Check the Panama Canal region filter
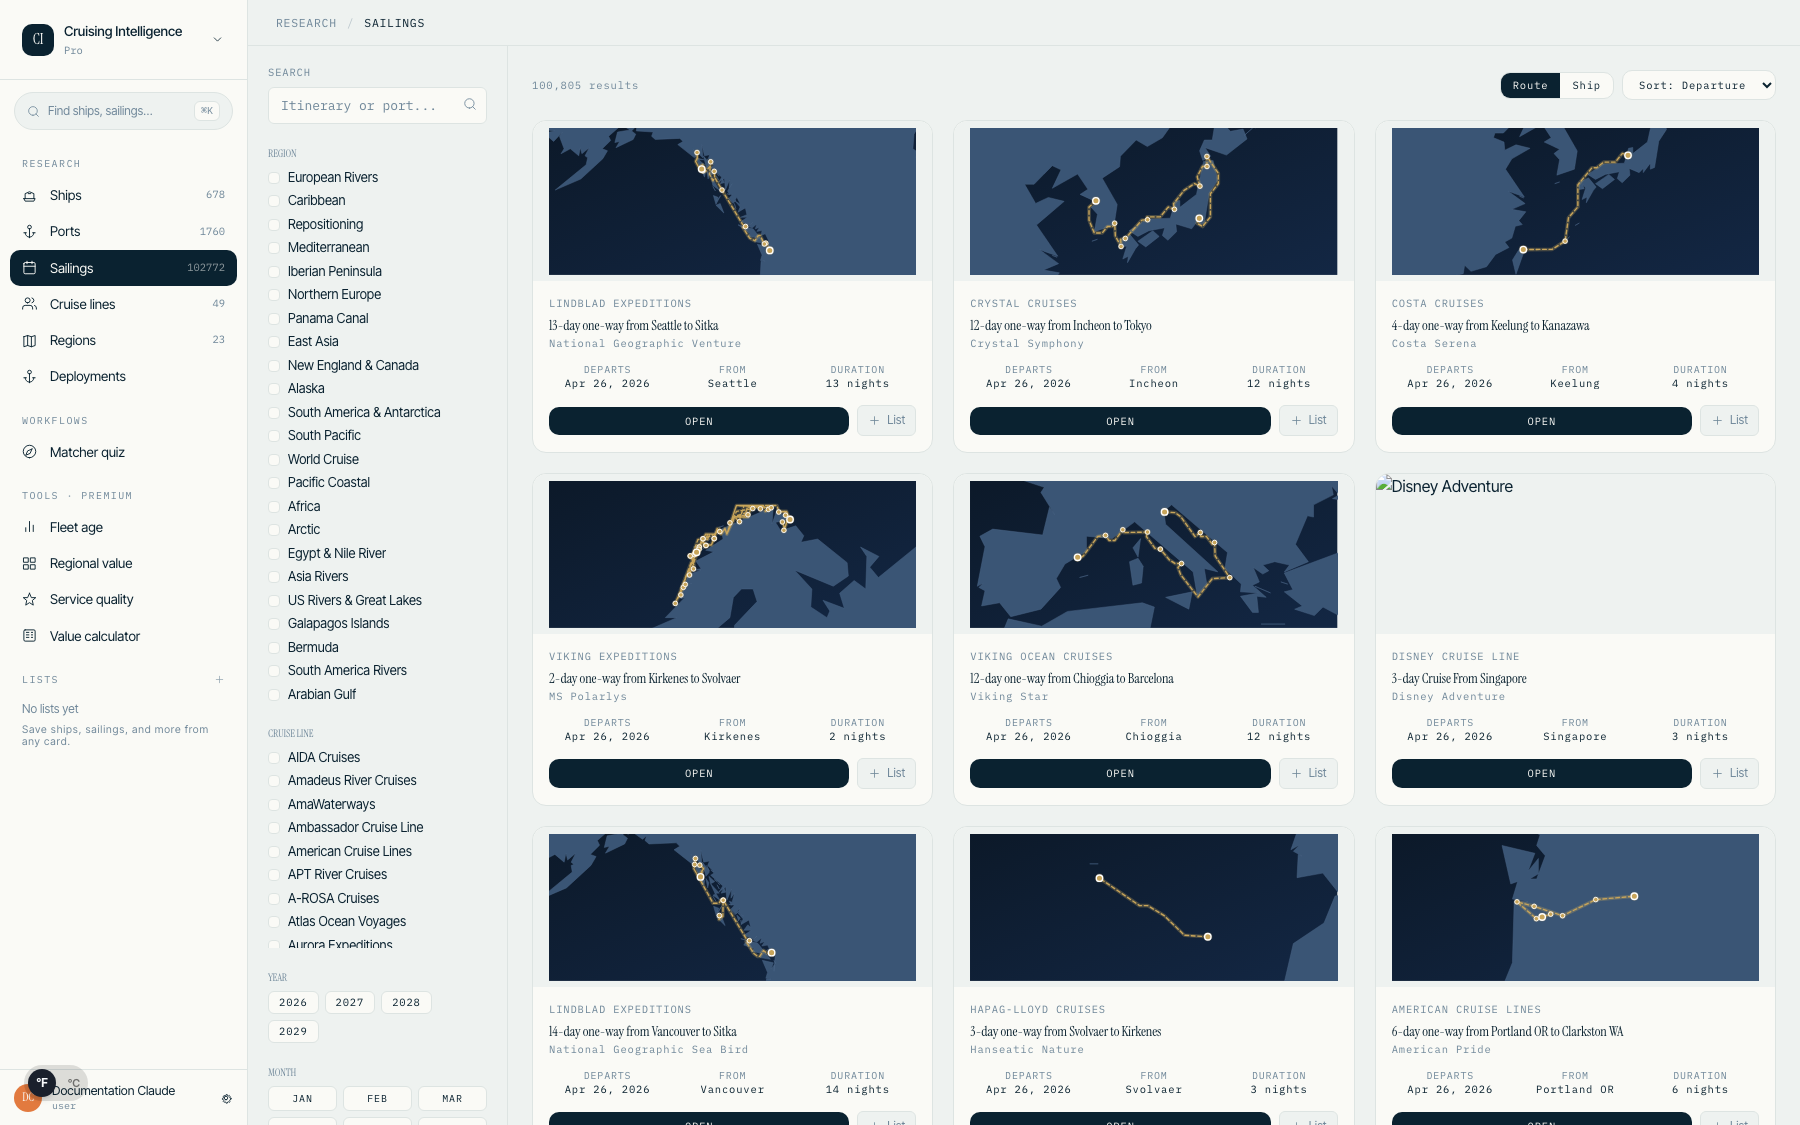Screen dimensions: 1800x1125 coord(274,319)
